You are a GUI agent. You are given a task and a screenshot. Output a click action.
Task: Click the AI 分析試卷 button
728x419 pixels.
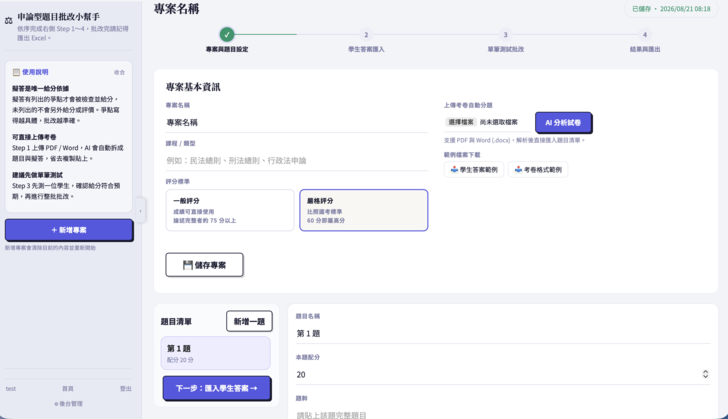(x=563, y=123)
